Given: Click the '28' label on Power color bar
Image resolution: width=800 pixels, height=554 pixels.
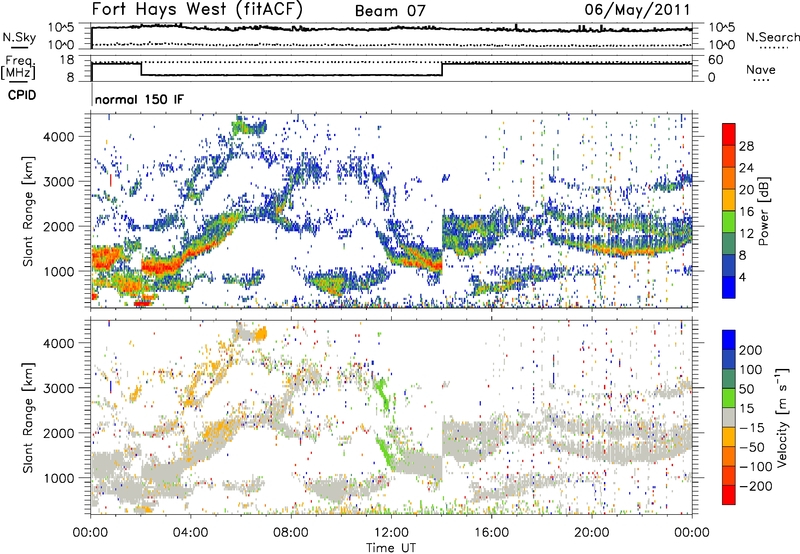Looking at the screenshot, I should click(746, 146).
